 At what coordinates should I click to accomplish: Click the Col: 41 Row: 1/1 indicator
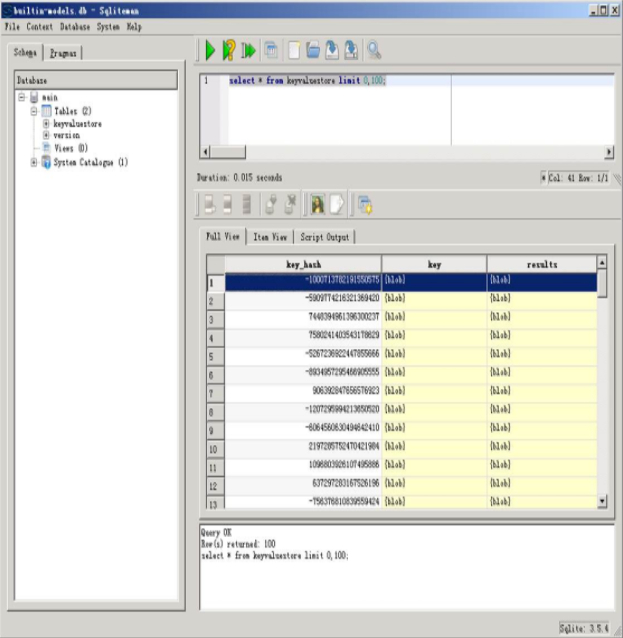coord(578,178)
